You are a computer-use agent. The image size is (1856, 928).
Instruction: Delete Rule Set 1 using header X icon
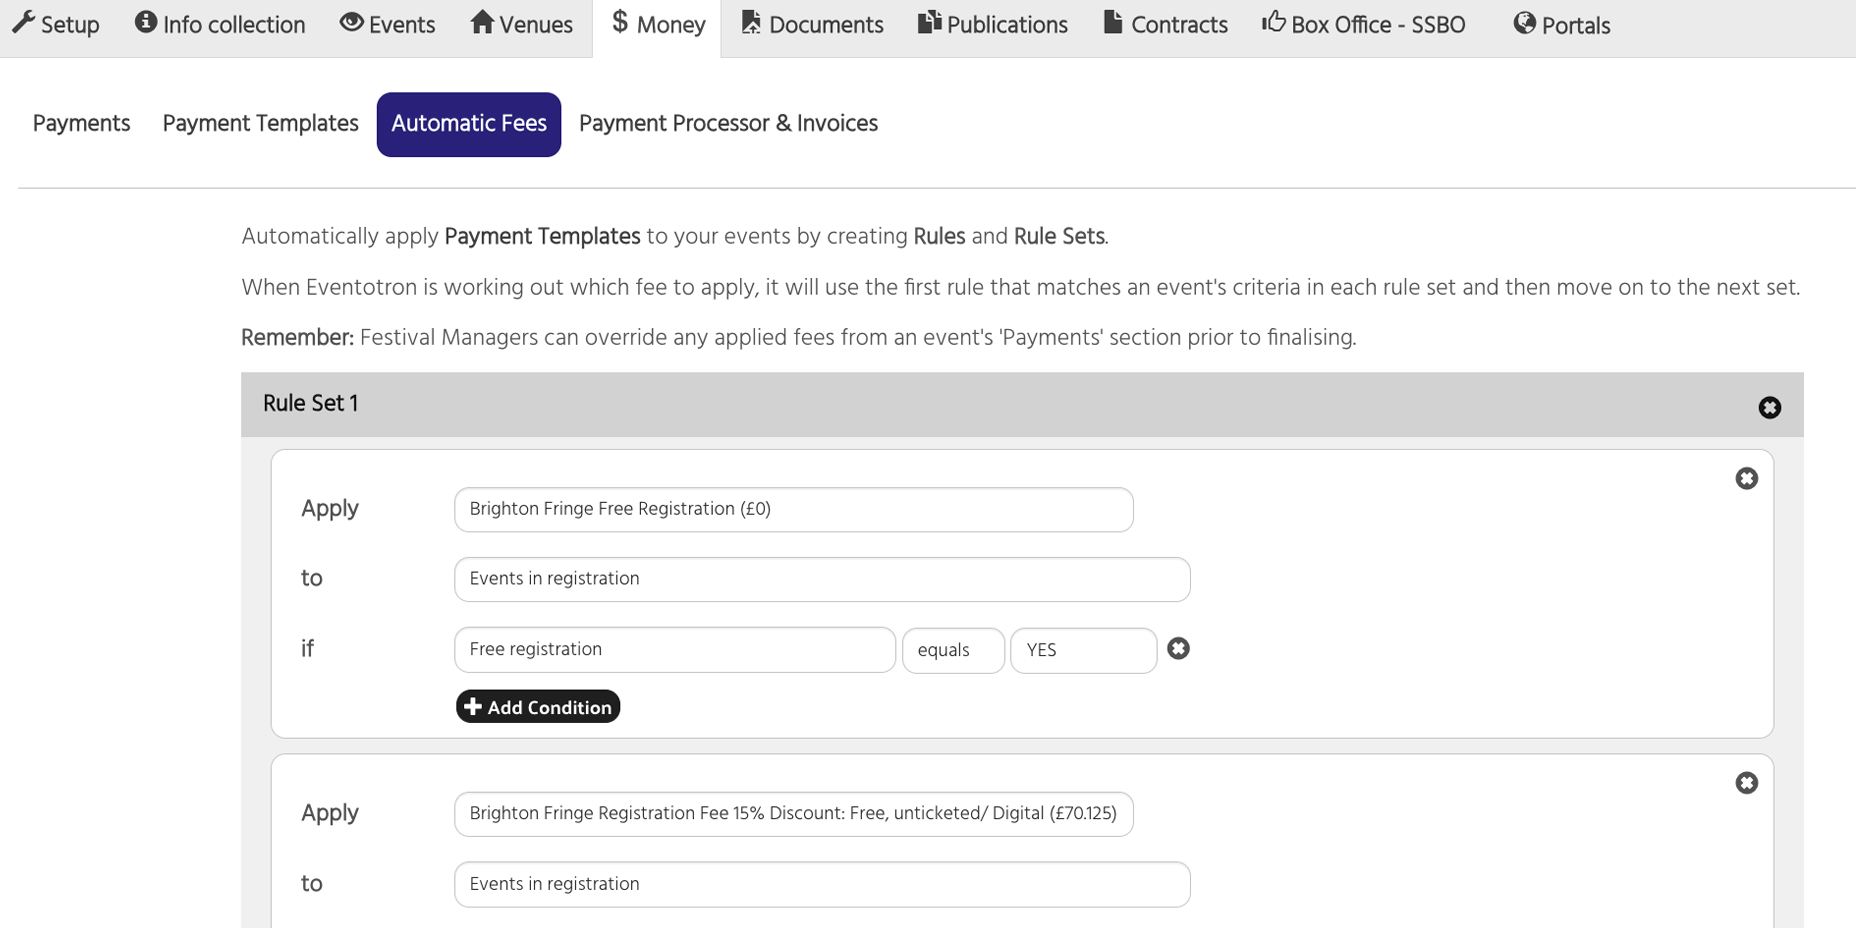1769,407
